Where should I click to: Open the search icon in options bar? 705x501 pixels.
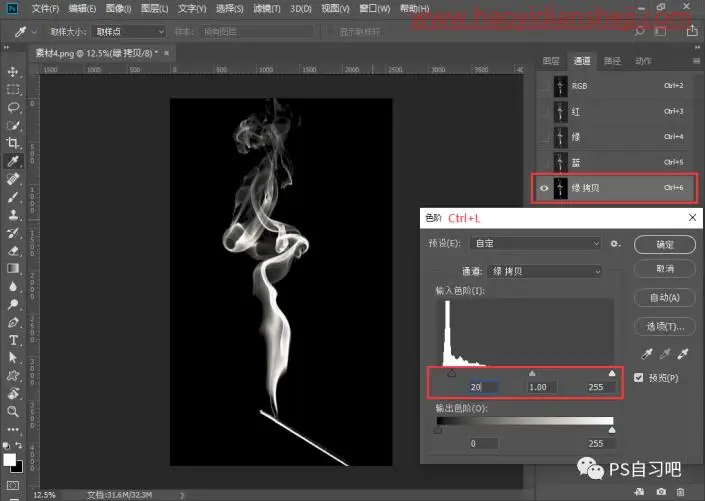tap(639, 31)
